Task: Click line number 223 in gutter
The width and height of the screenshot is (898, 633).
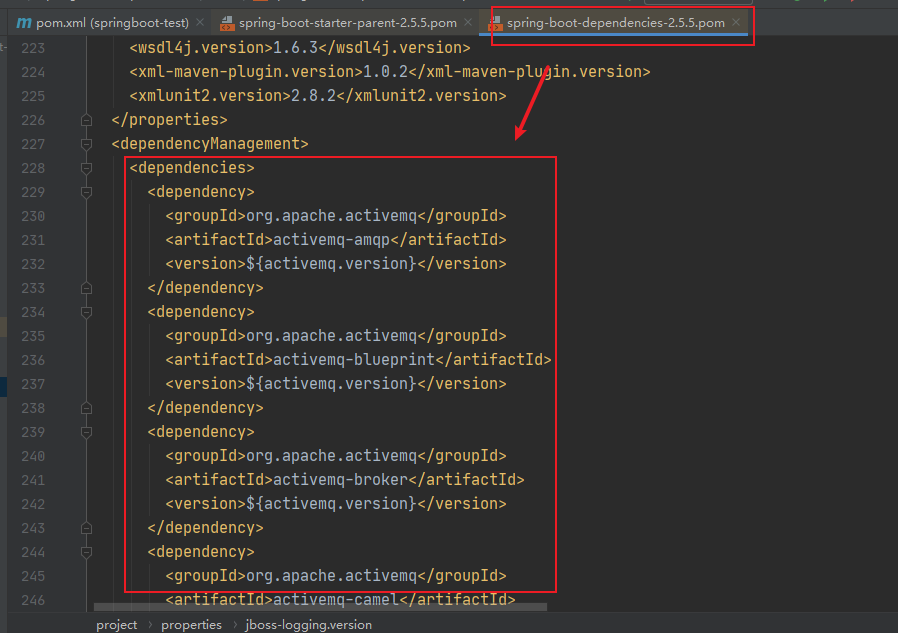Action: [x=33, y=48]
